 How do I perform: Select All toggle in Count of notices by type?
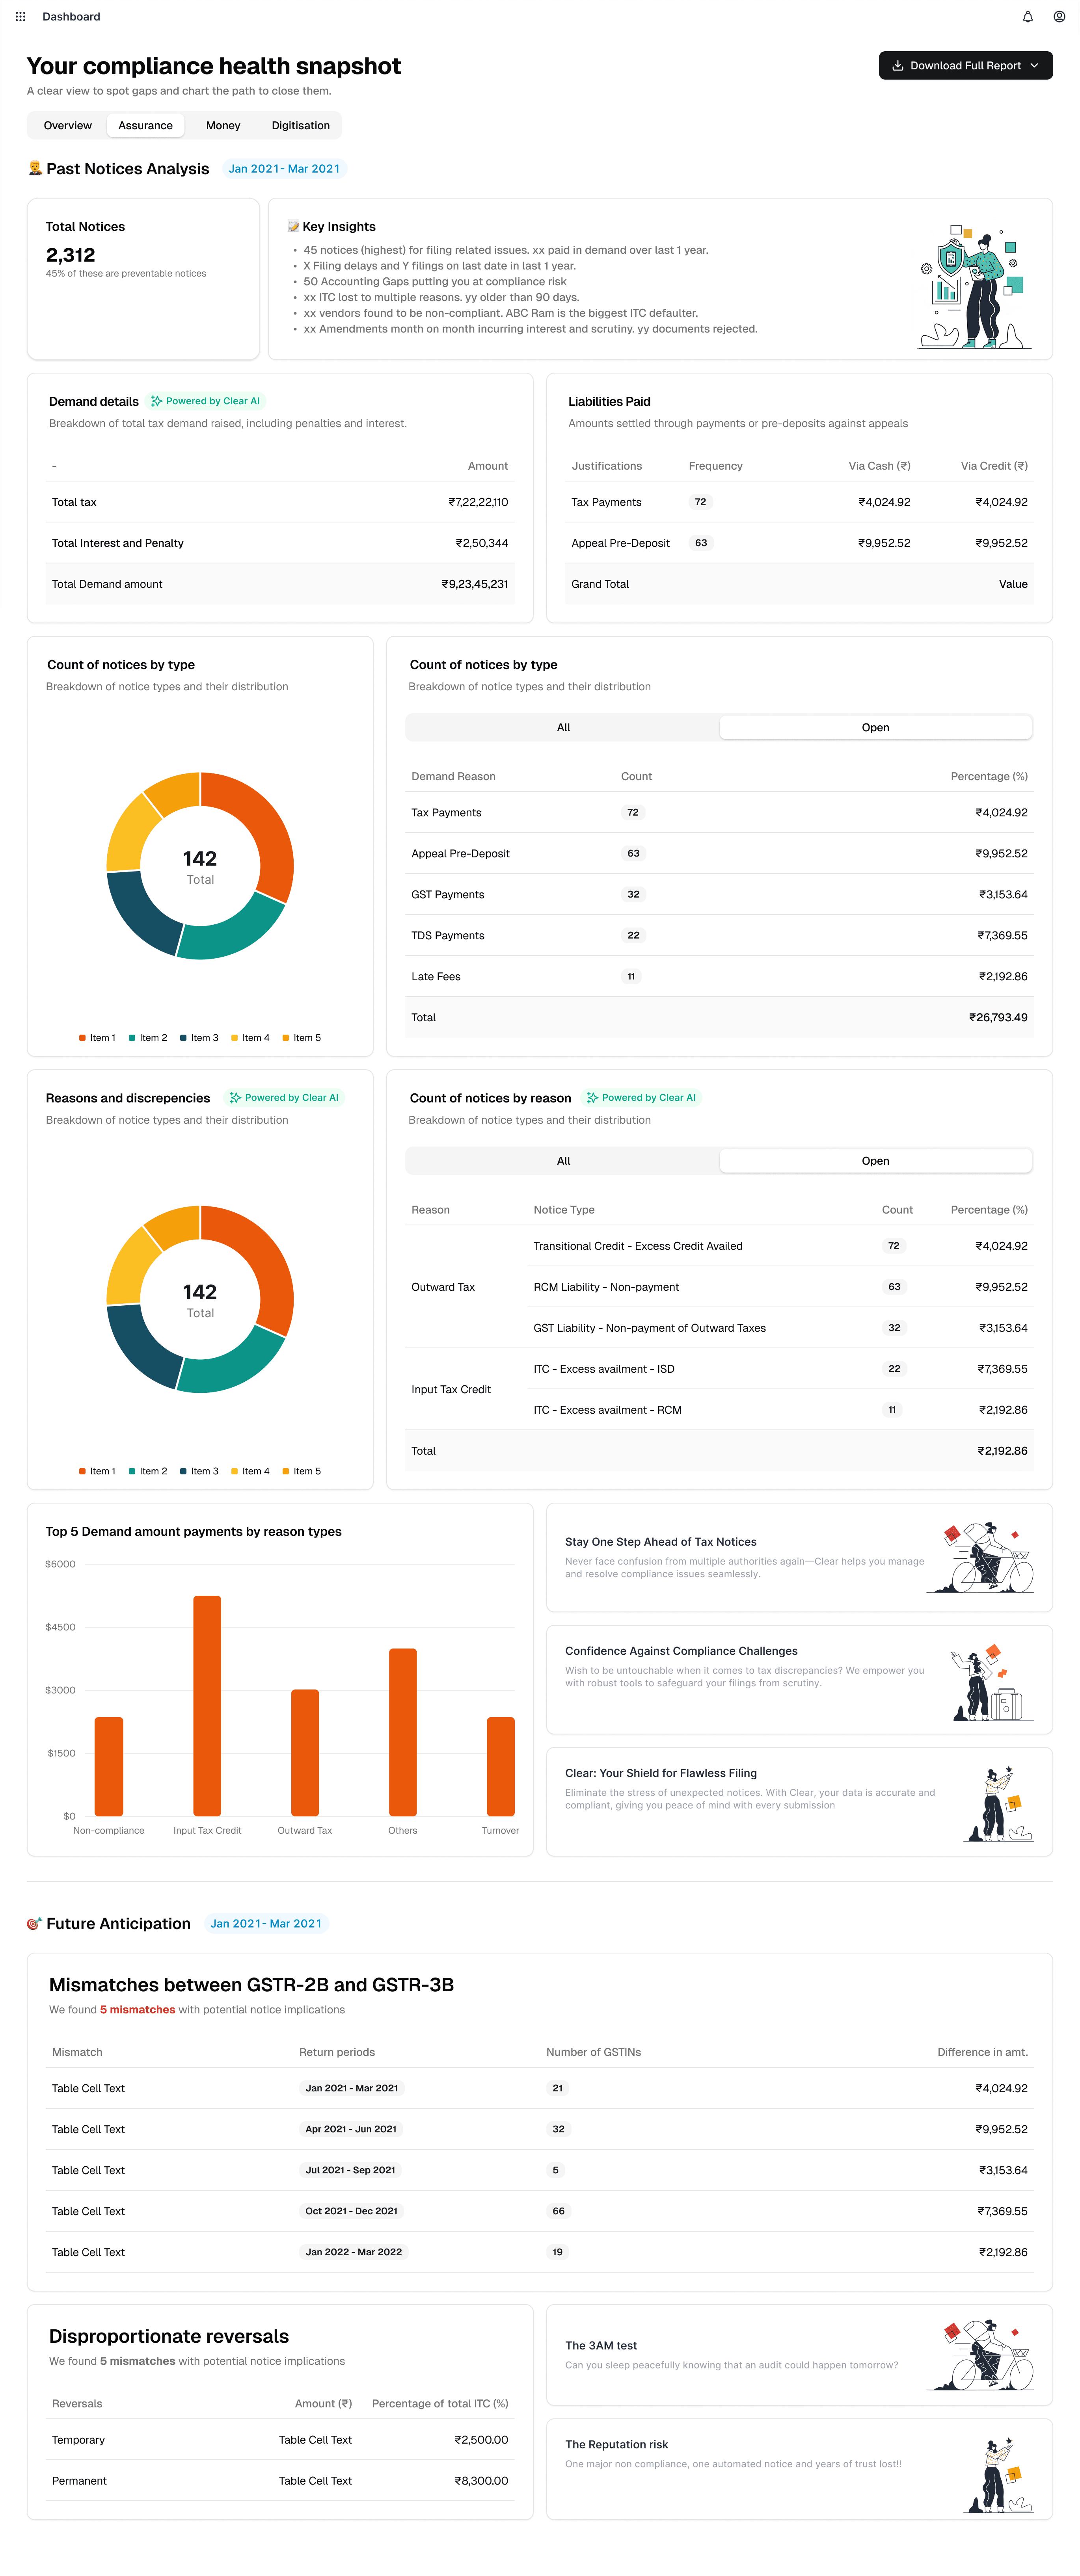pyautogui.click(x=563, y=728)
